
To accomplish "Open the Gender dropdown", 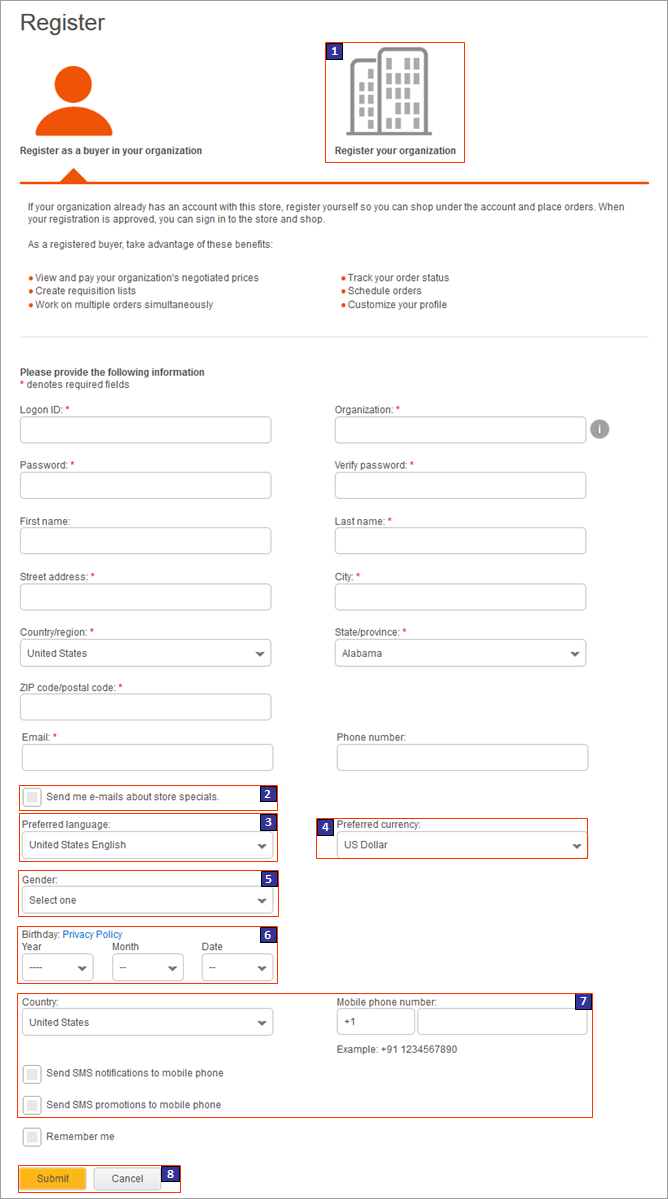I will pyautogui.click(x=145, y=900).
